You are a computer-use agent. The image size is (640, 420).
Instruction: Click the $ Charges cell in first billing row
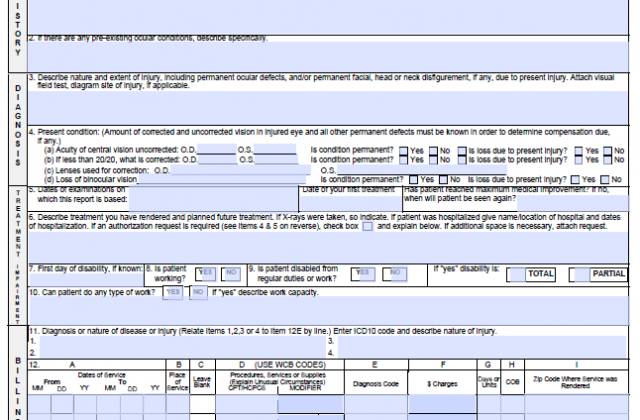442,404
